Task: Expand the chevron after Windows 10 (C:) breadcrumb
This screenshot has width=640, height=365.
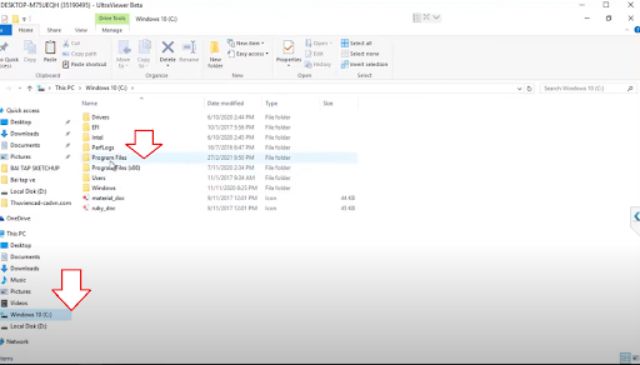Action: [x=133, y=88]
